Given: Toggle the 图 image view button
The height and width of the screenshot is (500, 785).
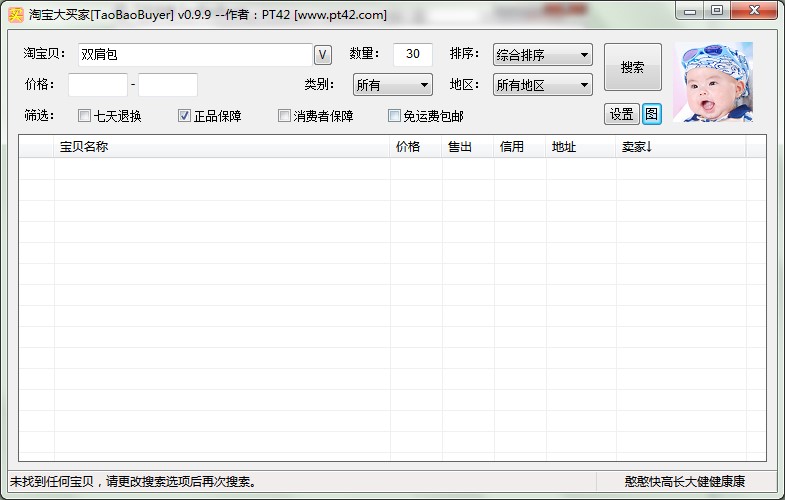Looking at the screenshot, I should tap(652, 114).
